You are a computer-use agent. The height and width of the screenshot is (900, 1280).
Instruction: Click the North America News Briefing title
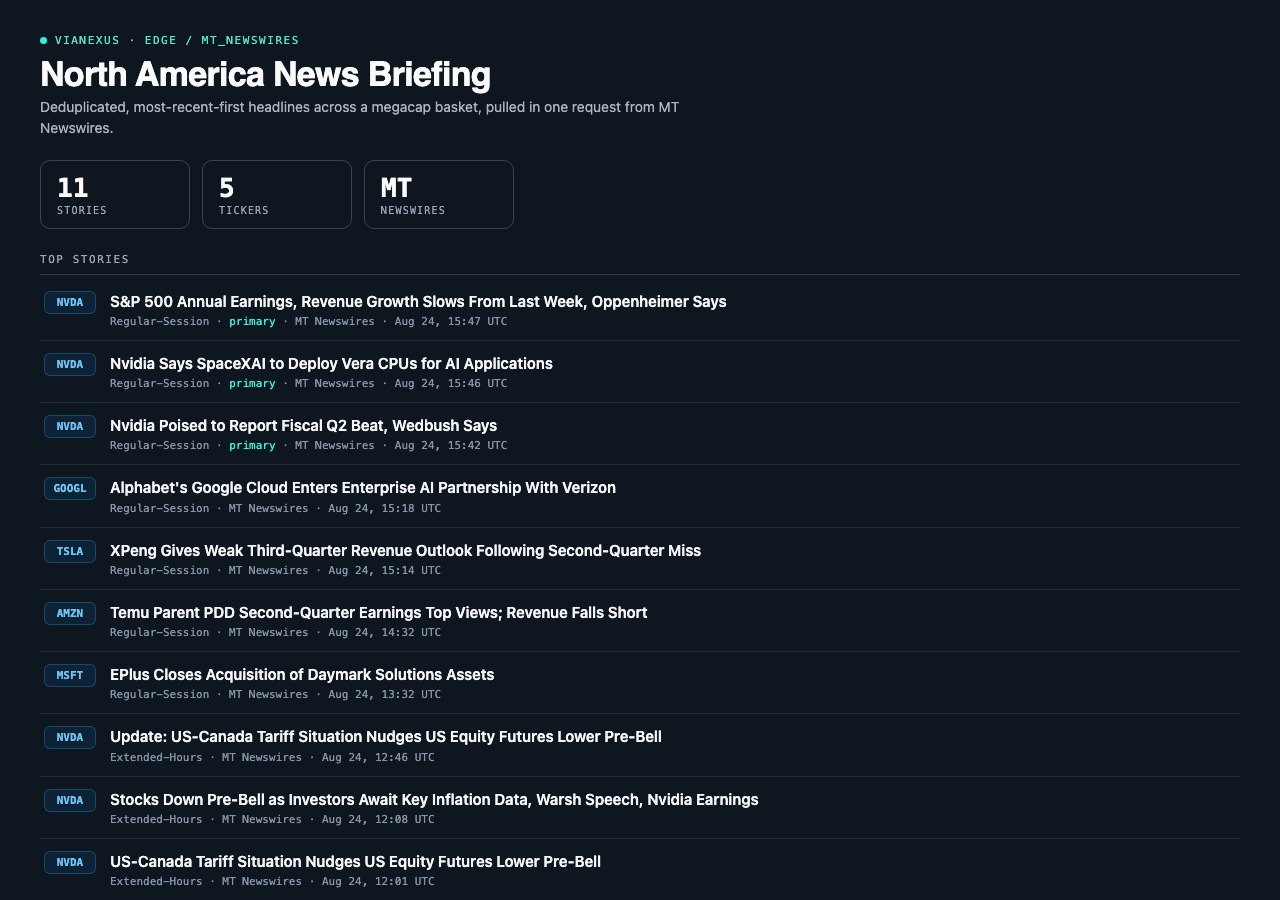[x=265, y=75]
